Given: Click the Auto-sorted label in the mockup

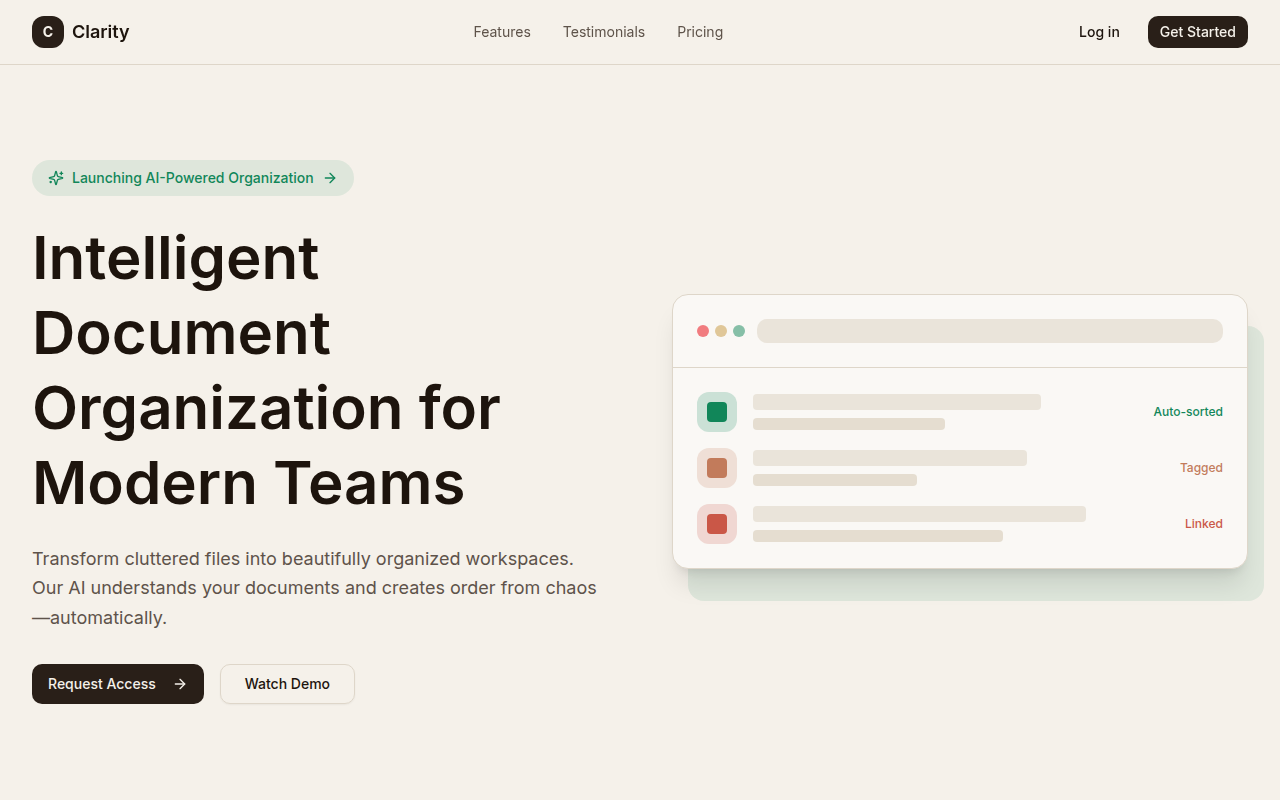Looking at the screenshot, I should point(1188,411).
